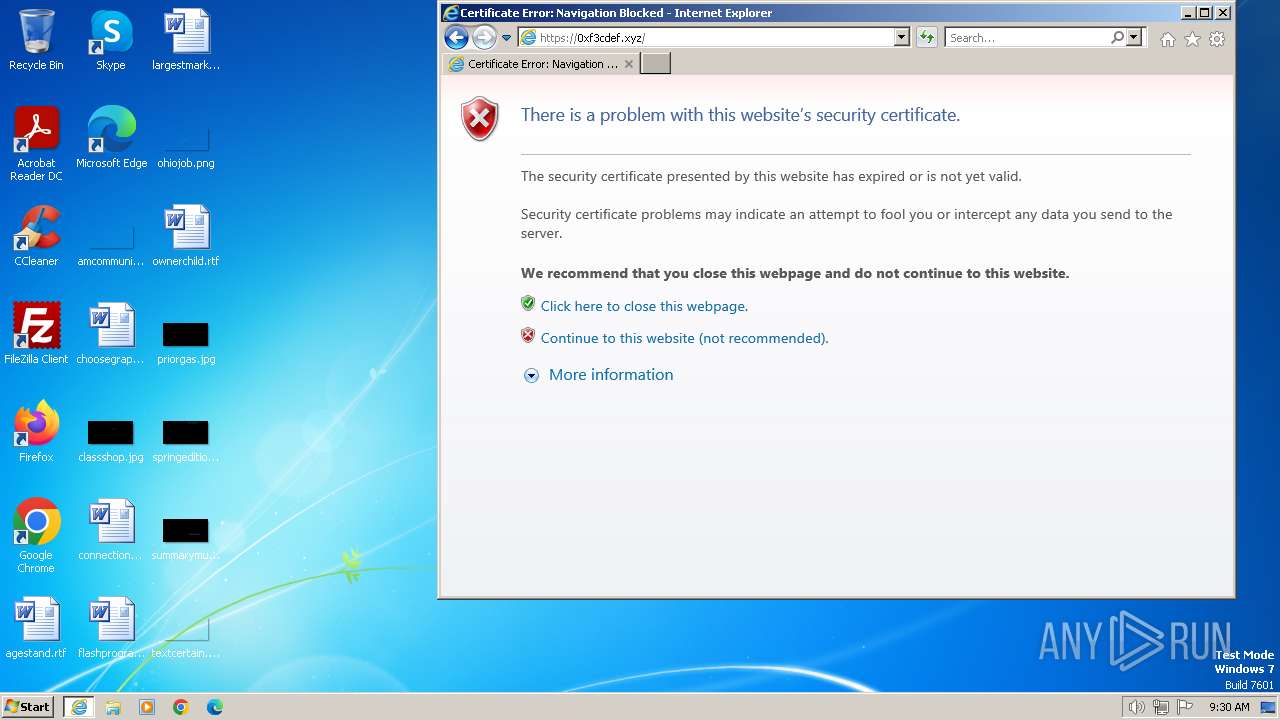This screenshot has width=1280, height=720.
Task: Open the FileZilla Client shortcut
Action: click(36, 334)
